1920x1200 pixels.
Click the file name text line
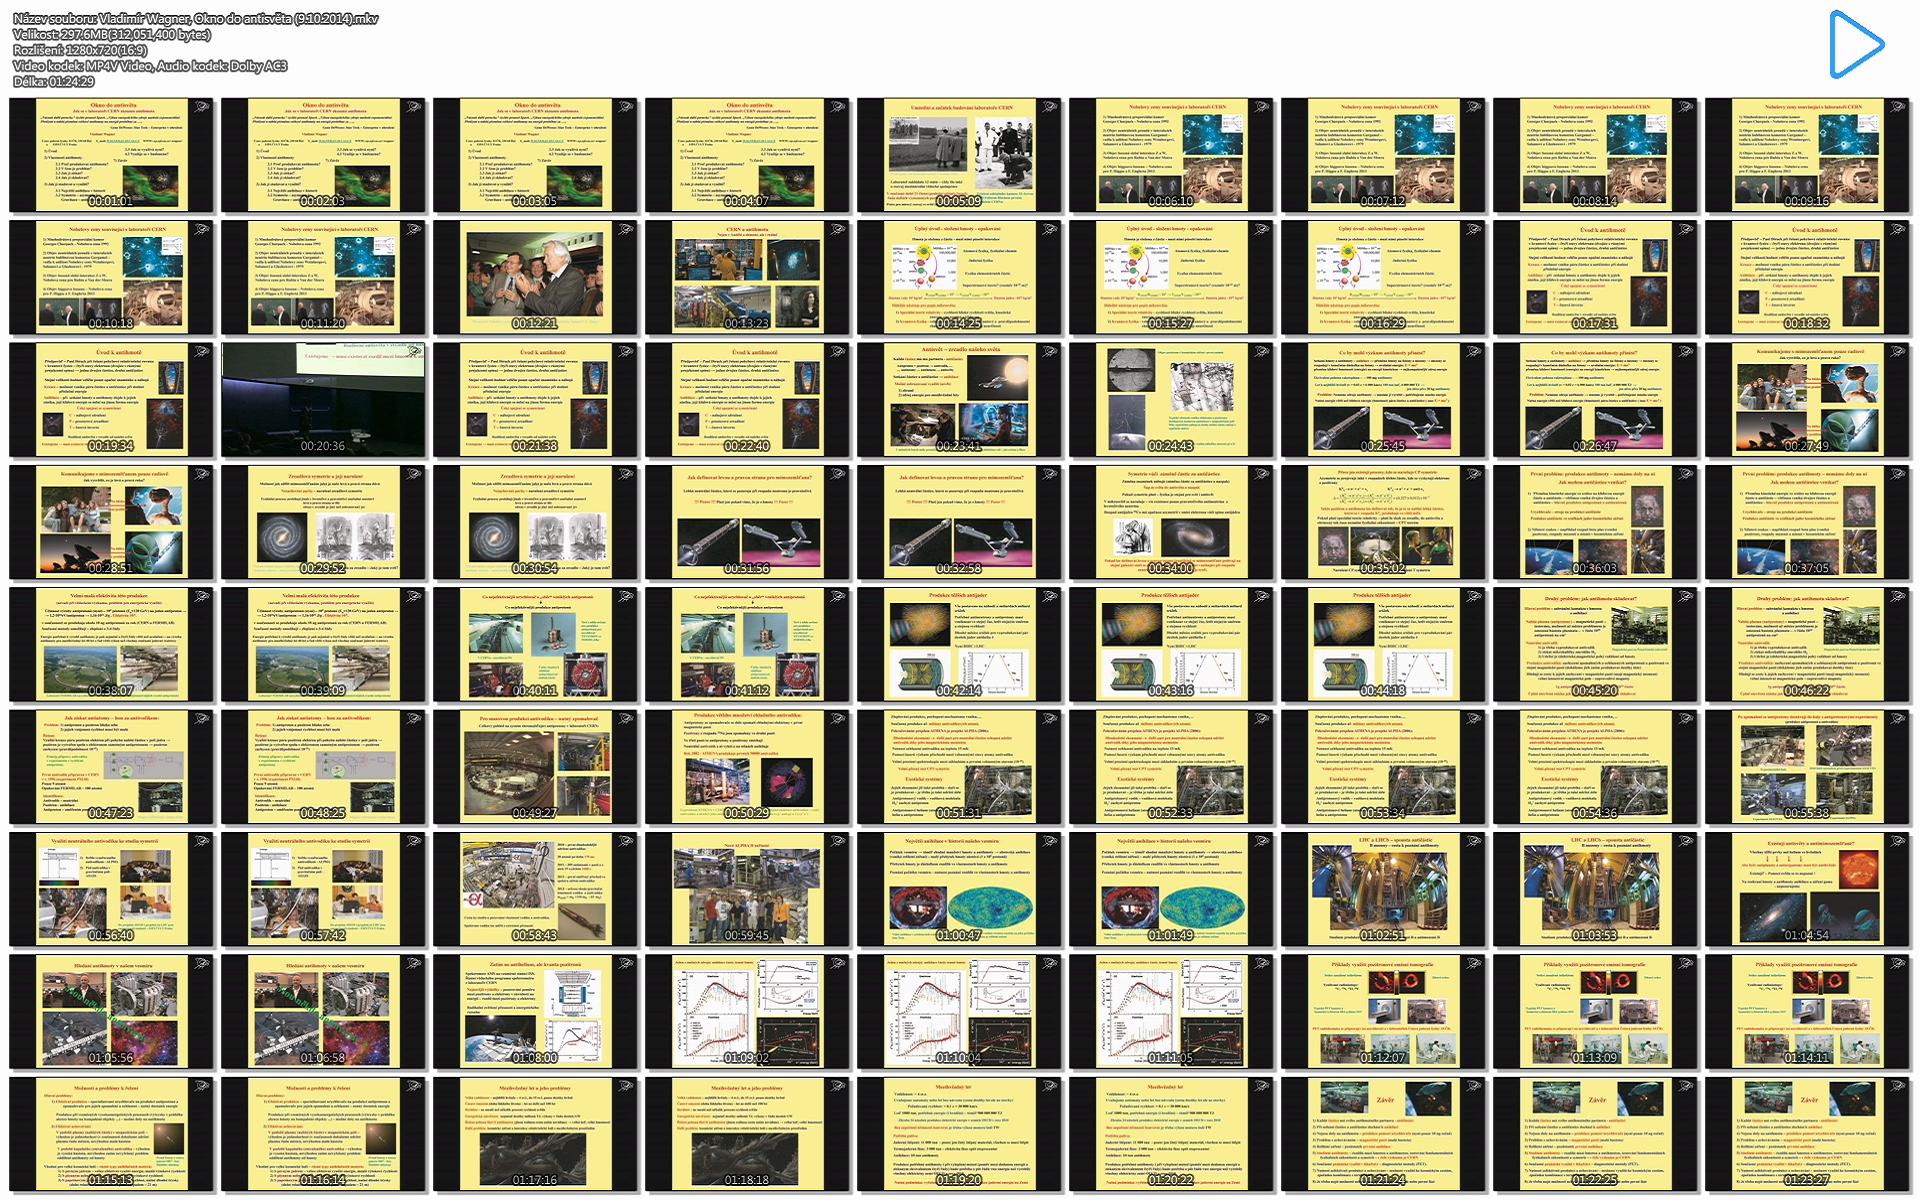[x=196, y=20]
